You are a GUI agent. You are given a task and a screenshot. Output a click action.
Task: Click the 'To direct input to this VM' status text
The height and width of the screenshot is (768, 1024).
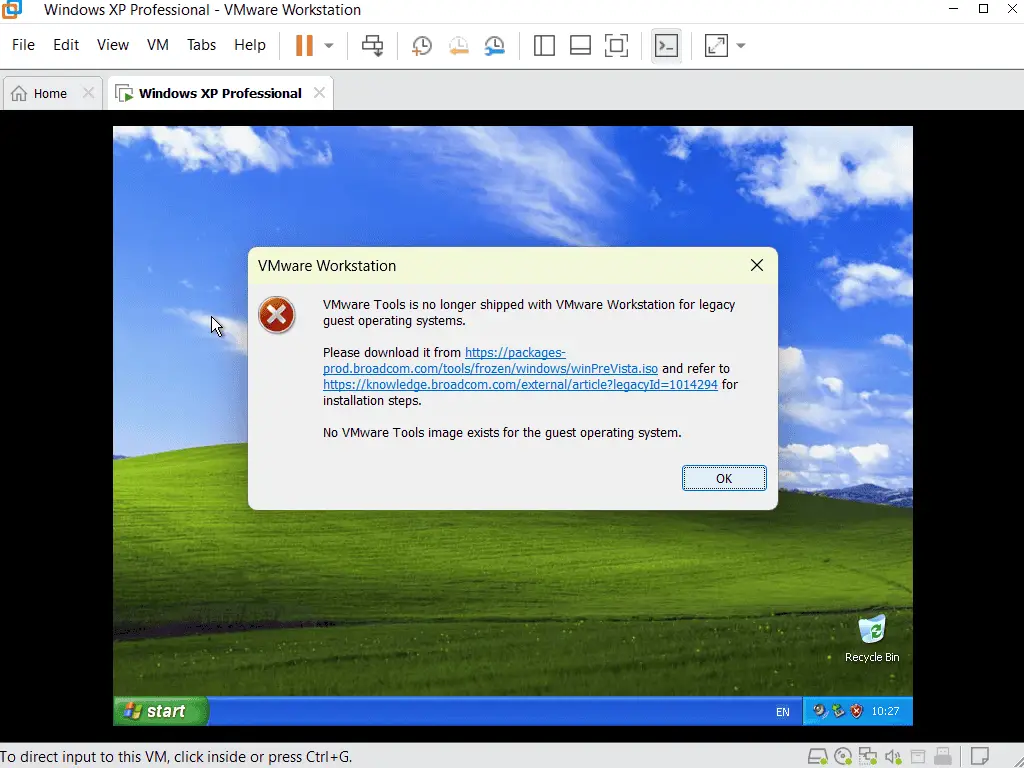point(176,757)
